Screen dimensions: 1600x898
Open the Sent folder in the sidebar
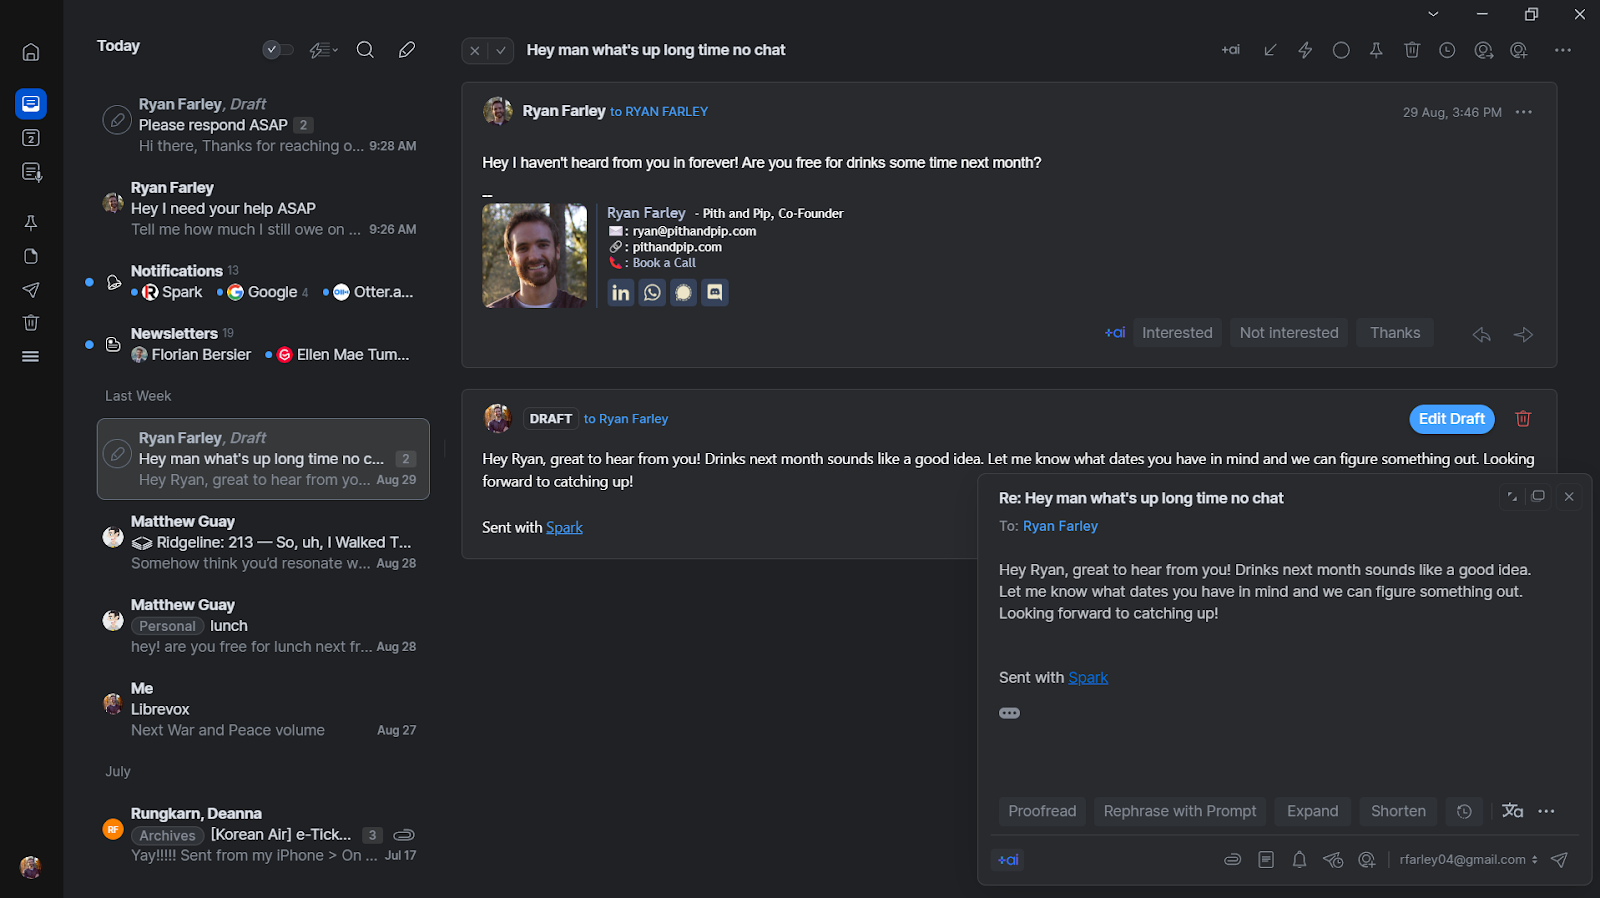click(31, 290)
